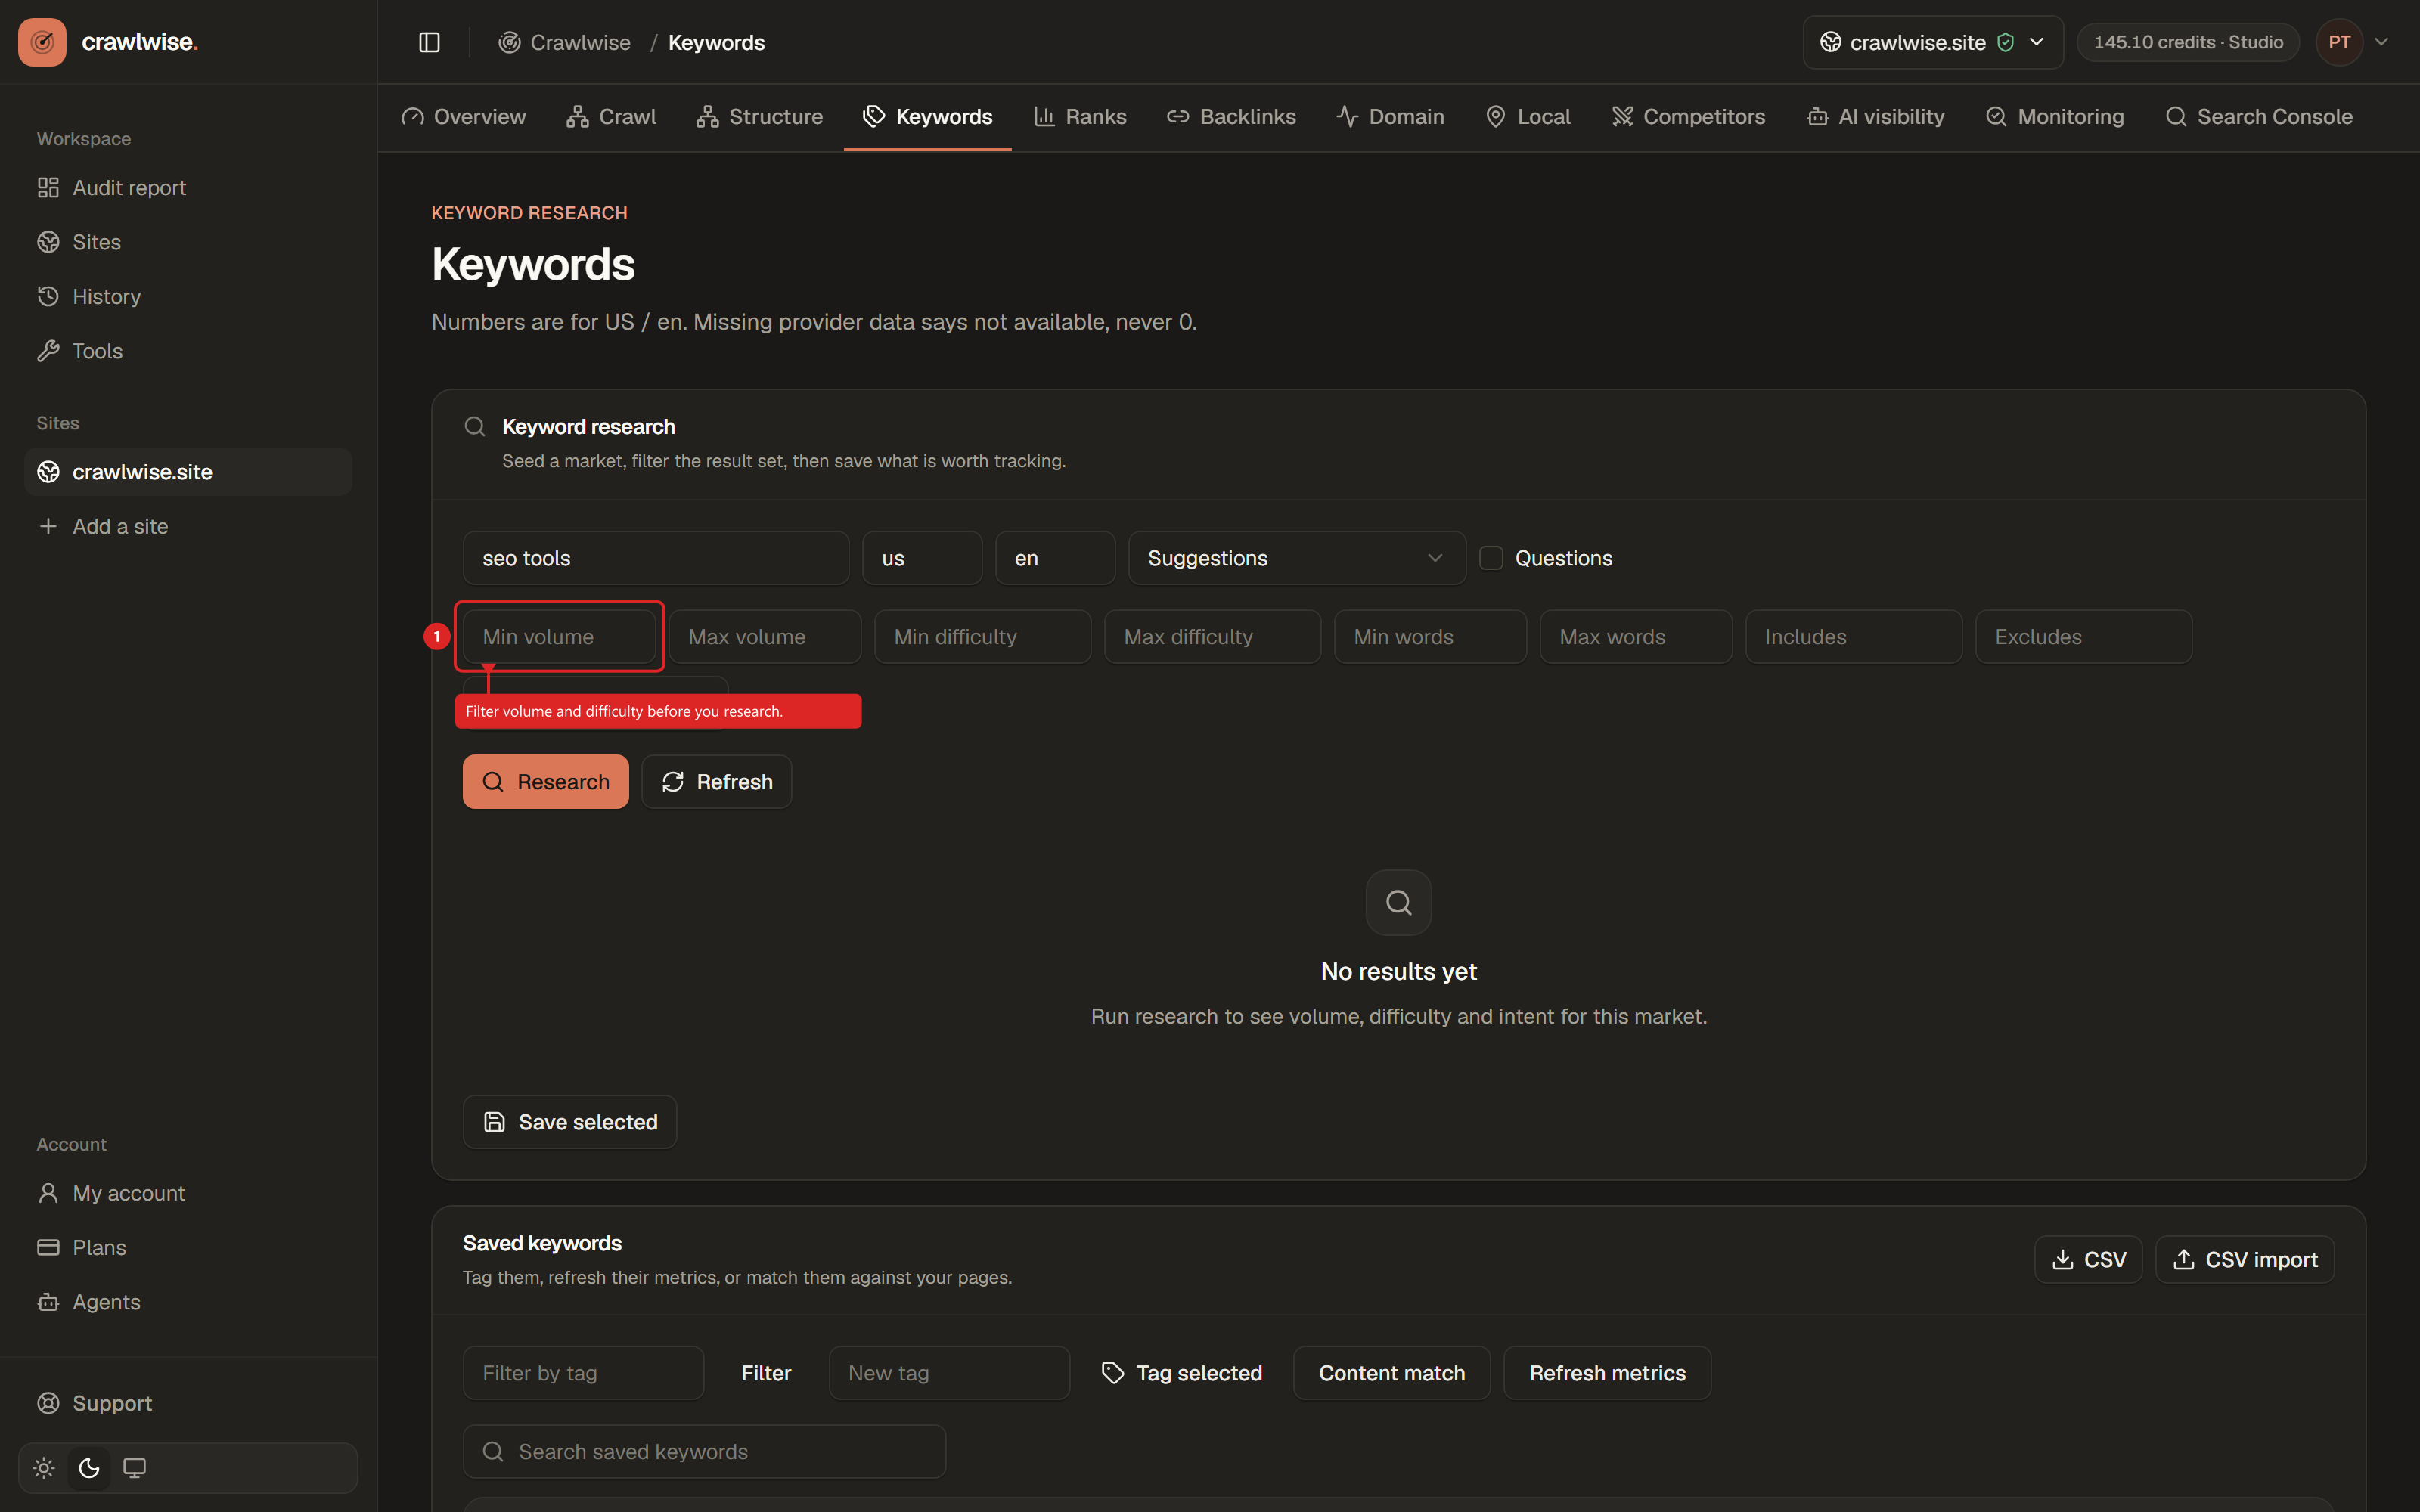Enable the Questions checkbox
The height and width of the screenshot is (1512, 2420).
(x=1491, y=558)
